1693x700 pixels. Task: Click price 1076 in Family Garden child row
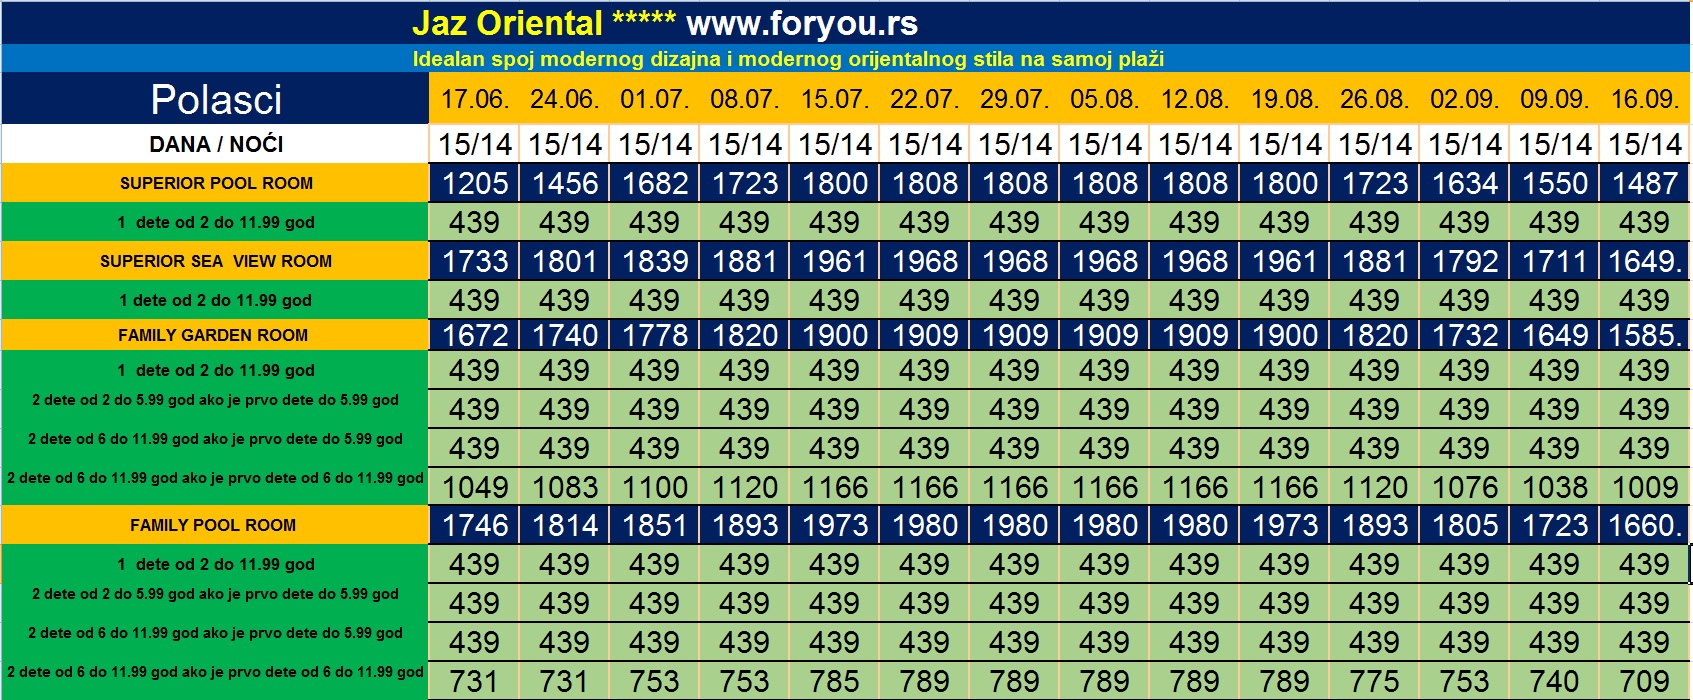pos(1465,487)
